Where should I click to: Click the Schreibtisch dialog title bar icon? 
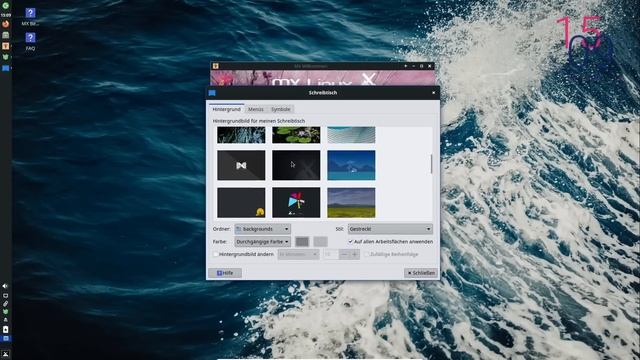212,93
